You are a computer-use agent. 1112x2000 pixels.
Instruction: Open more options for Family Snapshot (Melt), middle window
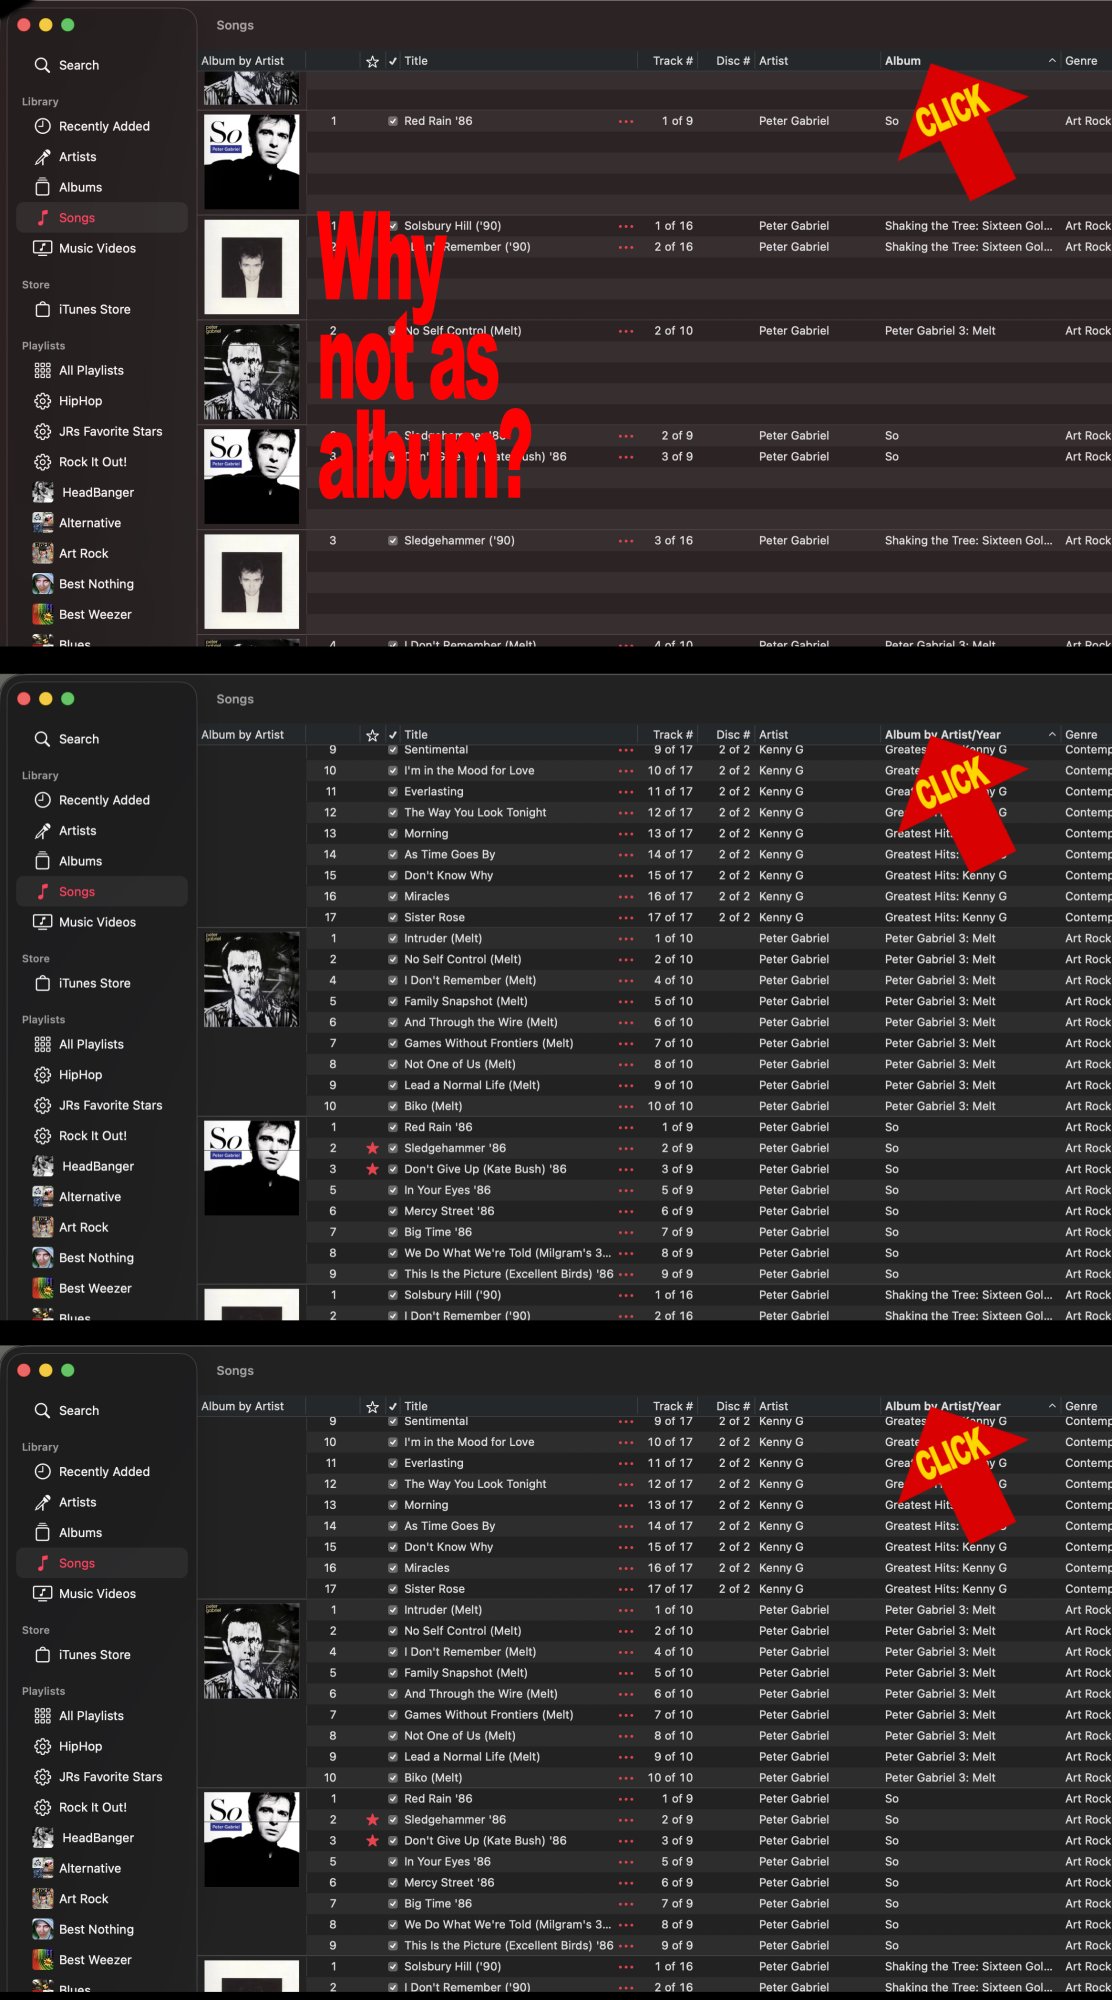tap(626, 1002)
